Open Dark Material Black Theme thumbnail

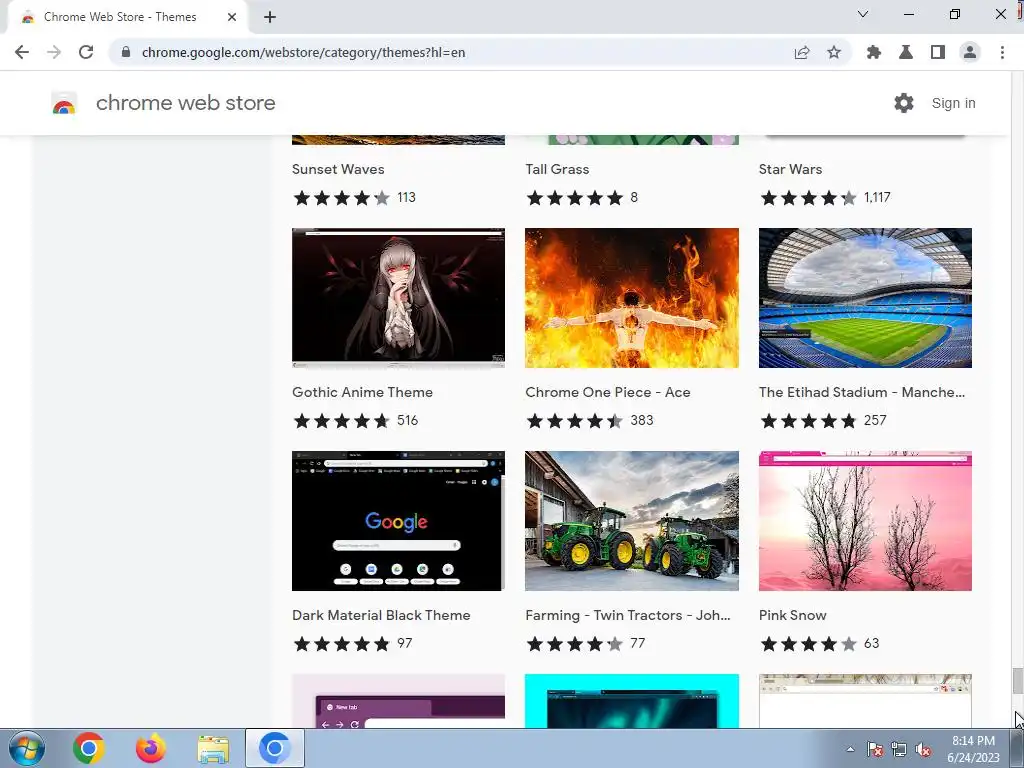point(398,520)
